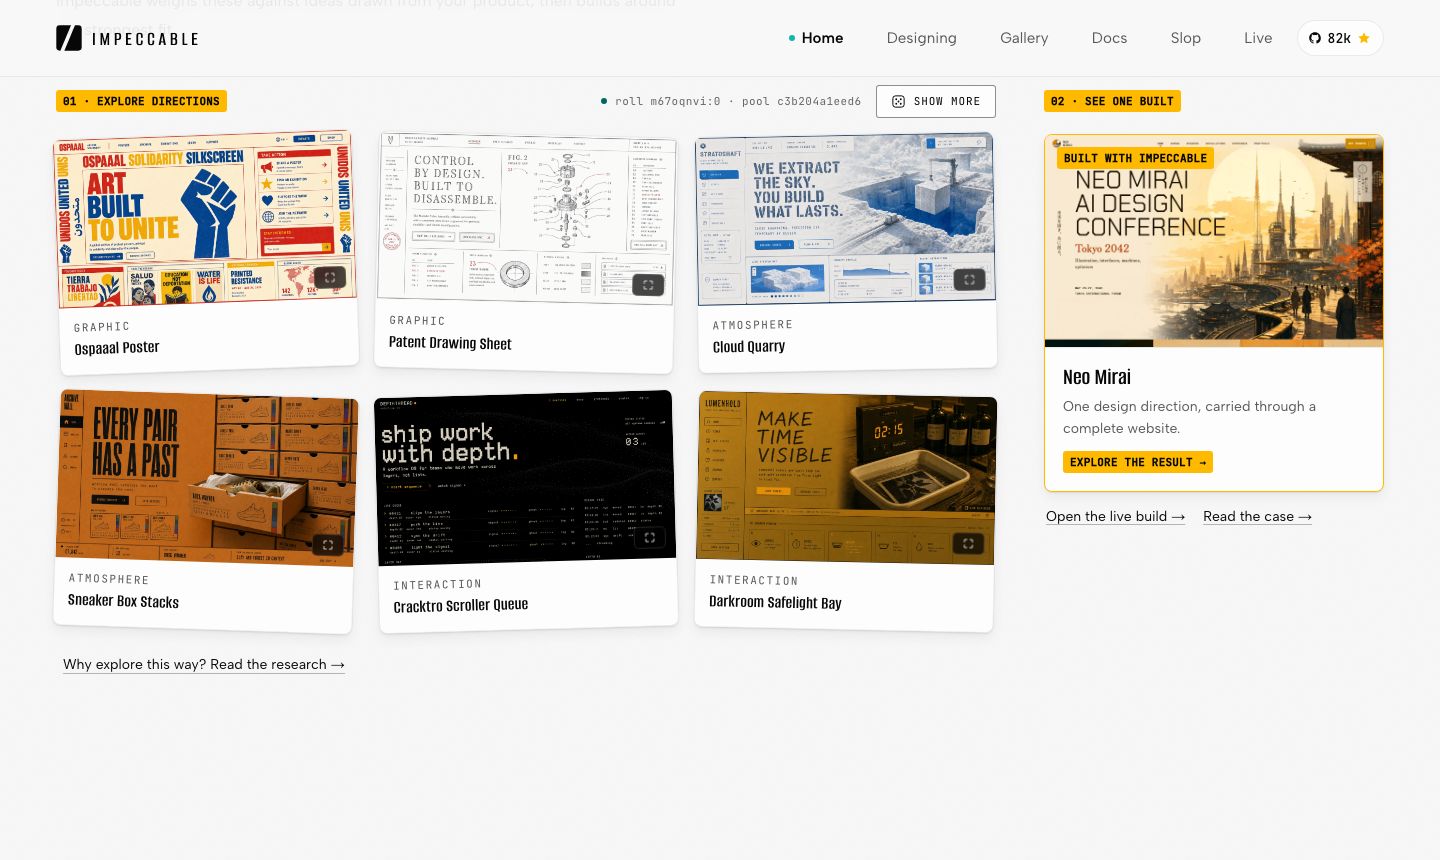This screenshot has width=1440, height=860.
Task: Click the 01 · EXPLORE DIRECTIONS label
Action: tap(141, 101)
